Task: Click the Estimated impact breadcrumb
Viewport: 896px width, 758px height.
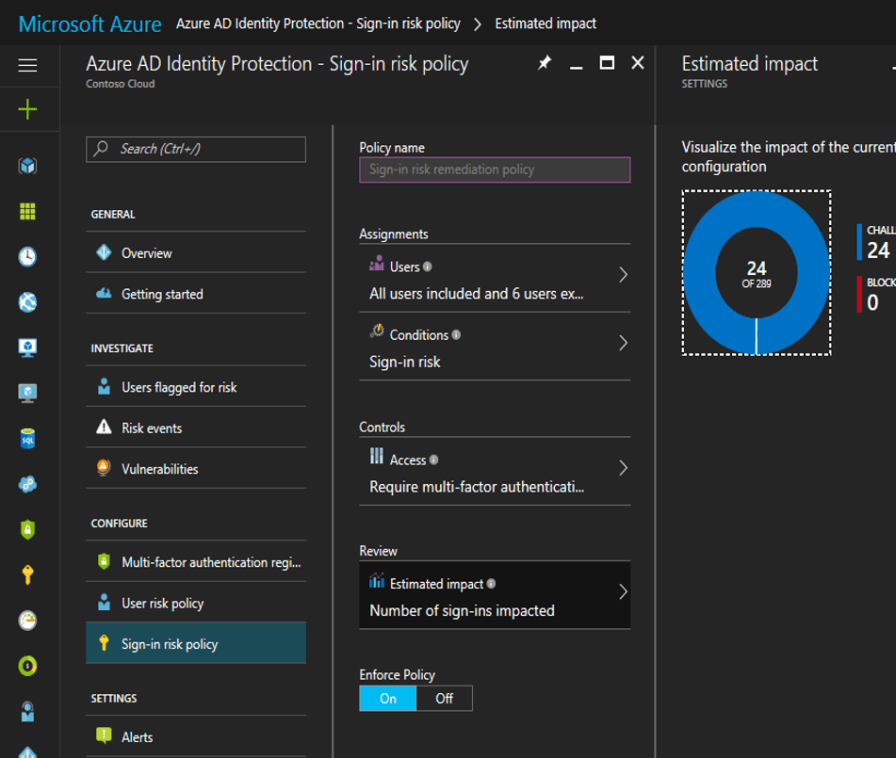Action: 545,23
